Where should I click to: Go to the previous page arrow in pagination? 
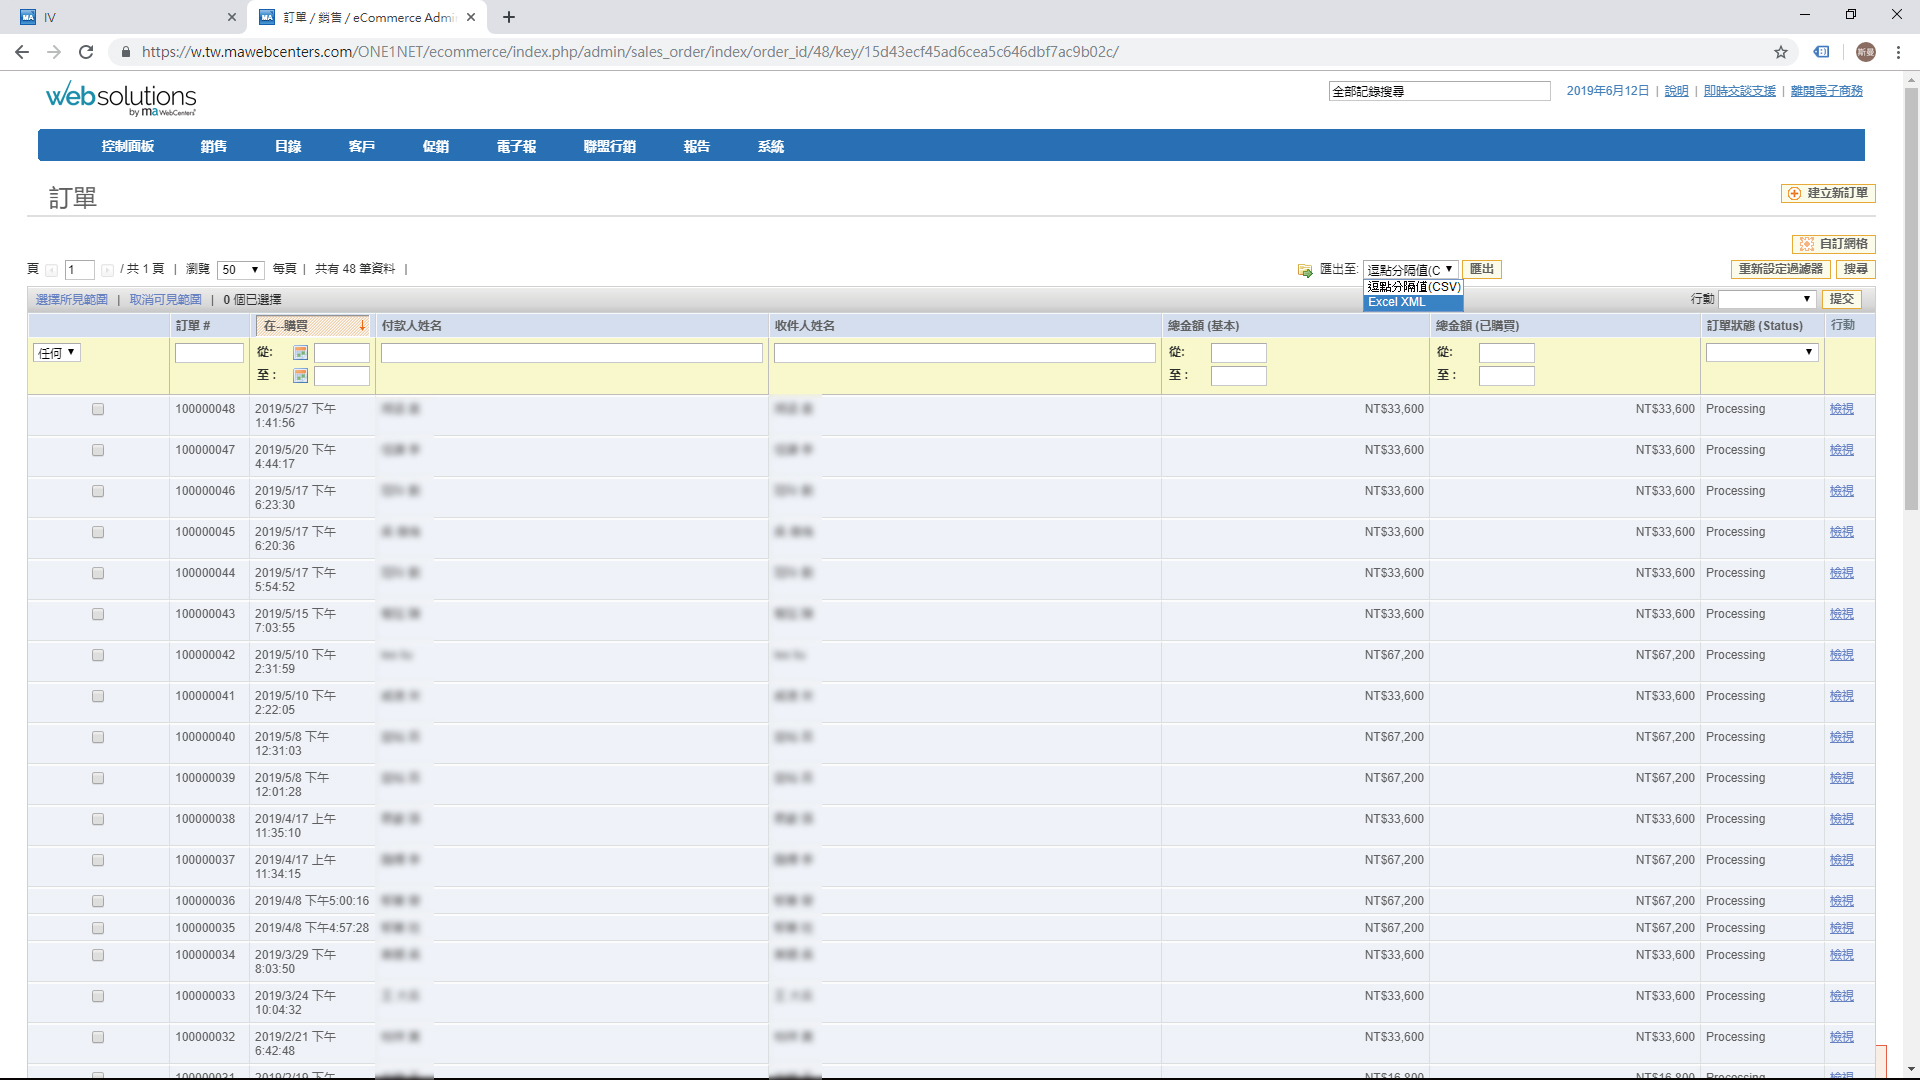pos(52,270)
